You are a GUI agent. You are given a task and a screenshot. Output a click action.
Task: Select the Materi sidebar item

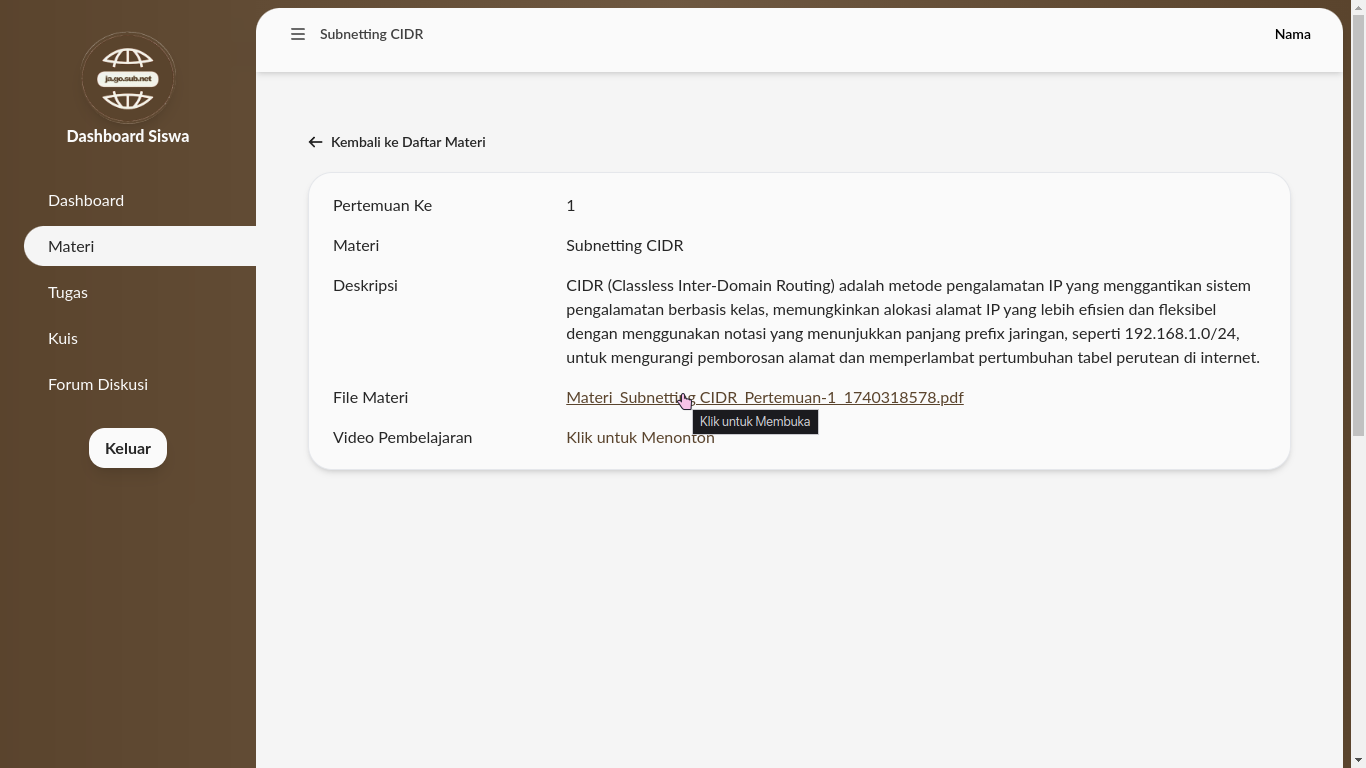pyautogui.click(x=71, y=246)
